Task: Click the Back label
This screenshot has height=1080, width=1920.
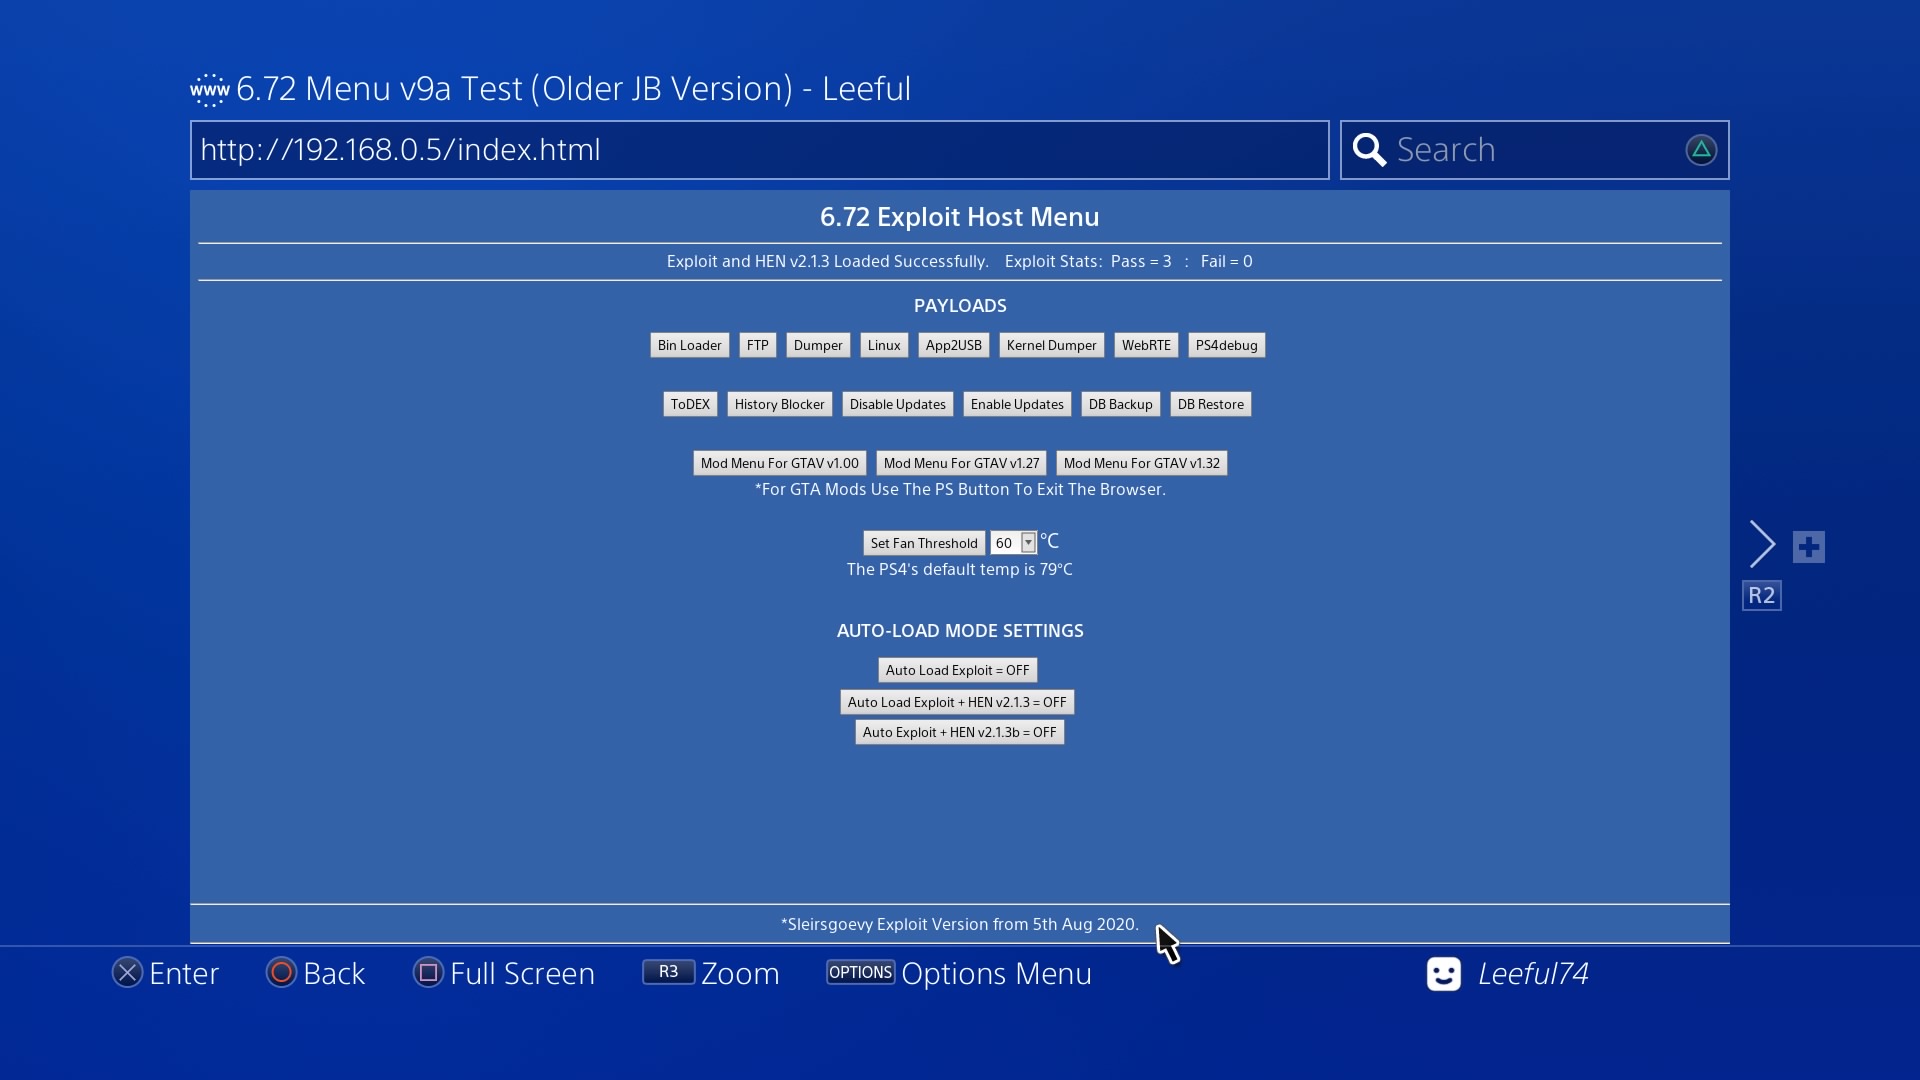Action: click(334, 973)
